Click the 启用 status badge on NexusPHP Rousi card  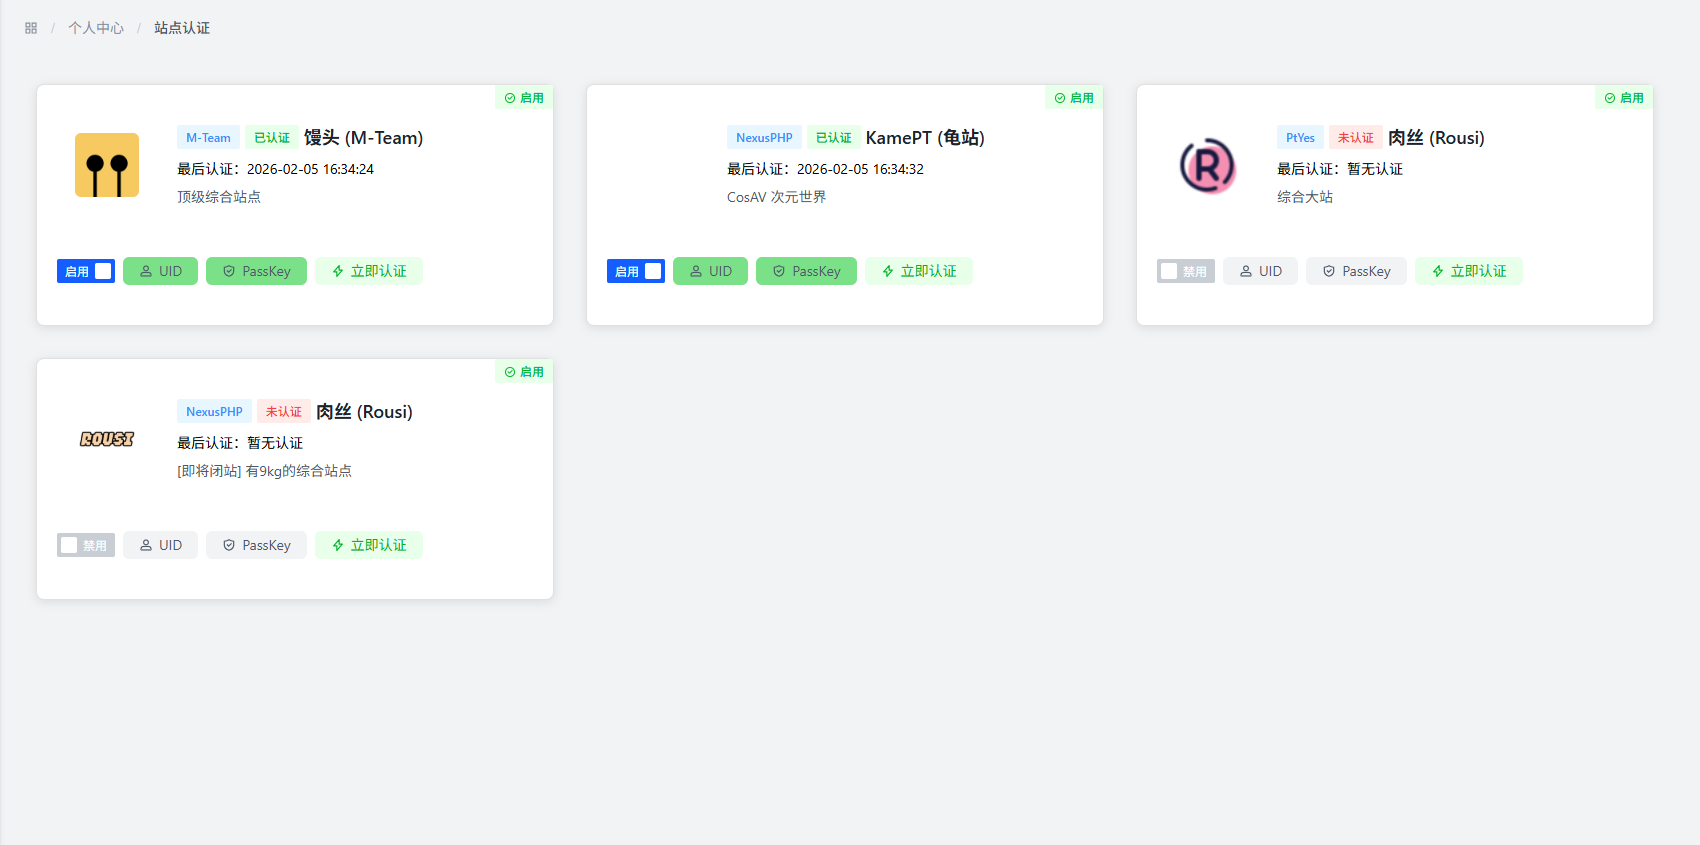[524, 372]
